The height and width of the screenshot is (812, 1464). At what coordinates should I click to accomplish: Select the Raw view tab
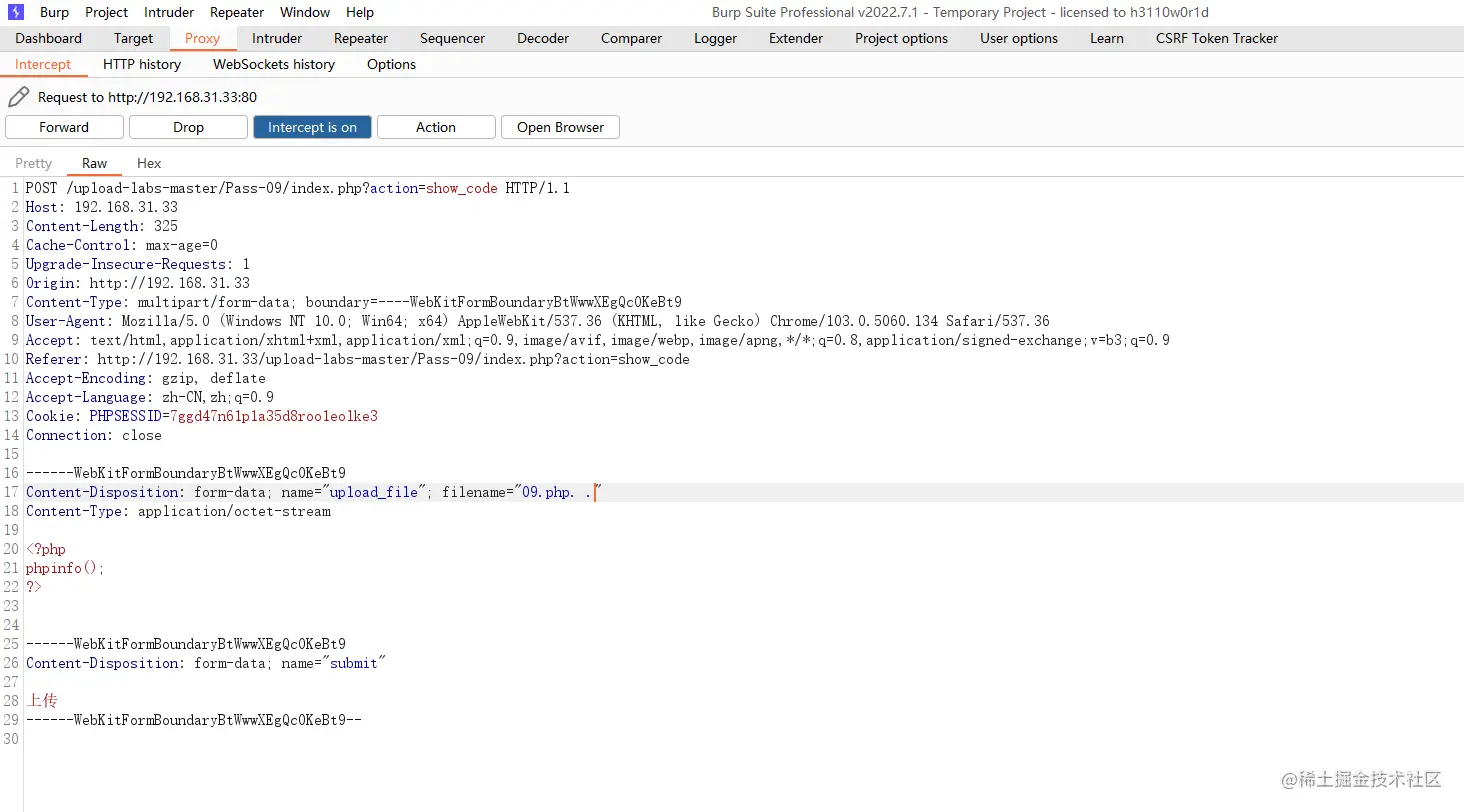95,163
